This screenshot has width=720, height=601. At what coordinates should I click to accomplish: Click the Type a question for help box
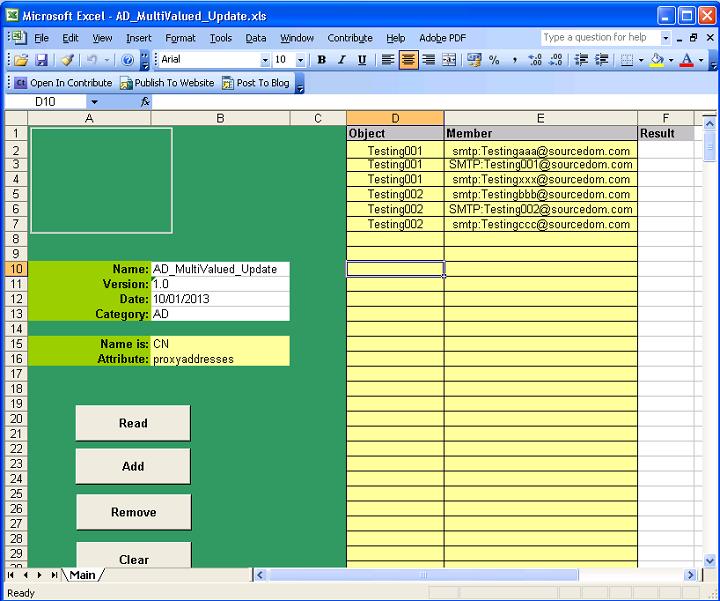coord(600,38)
